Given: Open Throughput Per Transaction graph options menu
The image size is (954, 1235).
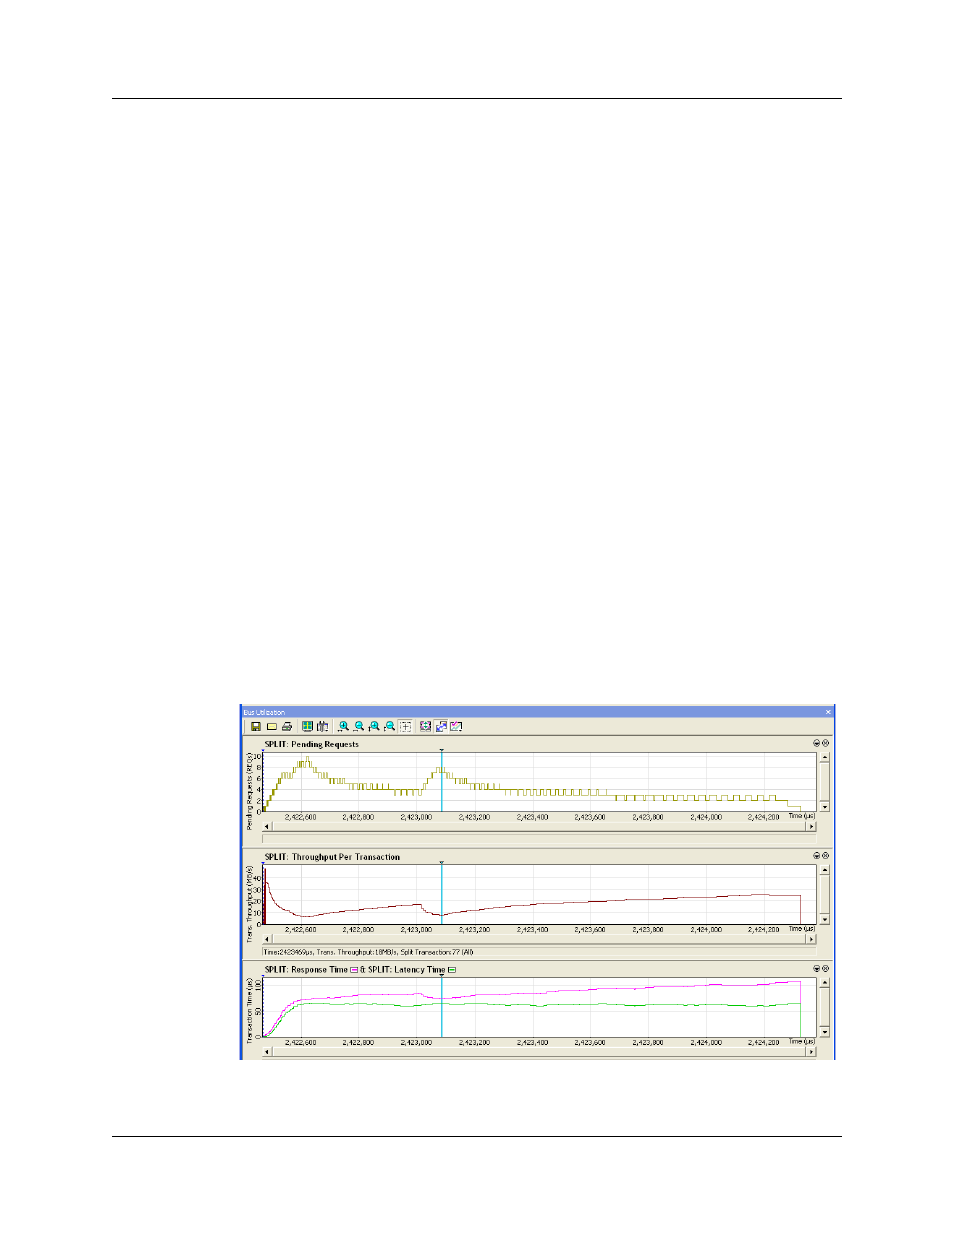Looking at the screenshot, I should click(x=816, y=856).
